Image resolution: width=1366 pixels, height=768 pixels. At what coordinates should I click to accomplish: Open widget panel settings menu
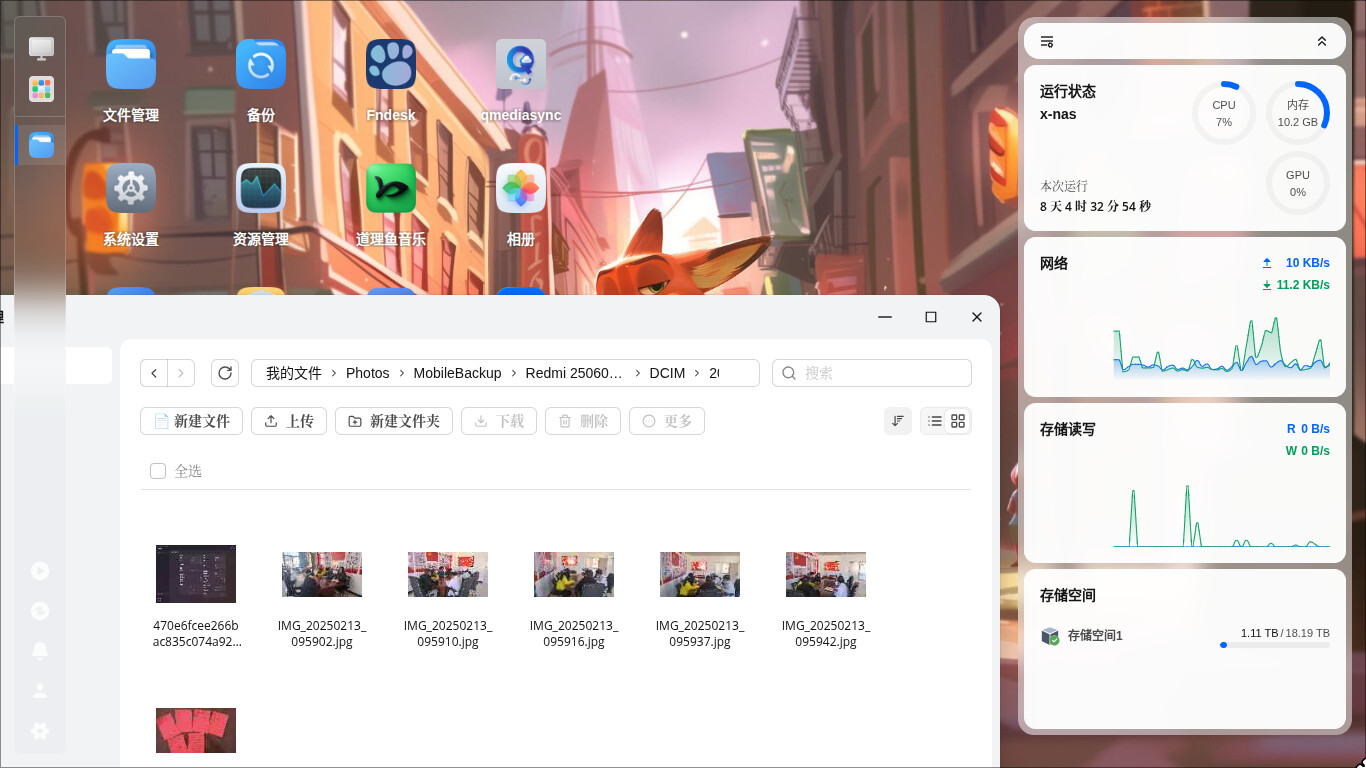pyautogui.click(x=1047, y=41)
